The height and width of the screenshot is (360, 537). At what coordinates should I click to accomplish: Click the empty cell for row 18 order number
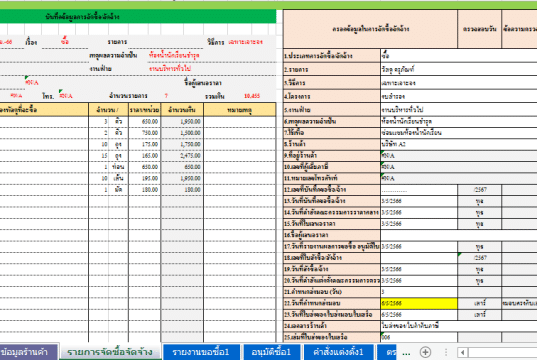click(x=419, y=258)
